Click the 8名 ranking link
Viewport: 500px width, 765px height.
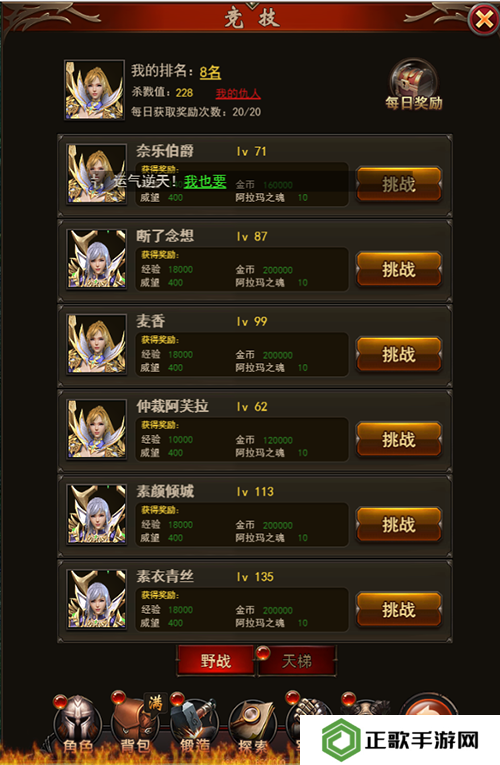210,72
